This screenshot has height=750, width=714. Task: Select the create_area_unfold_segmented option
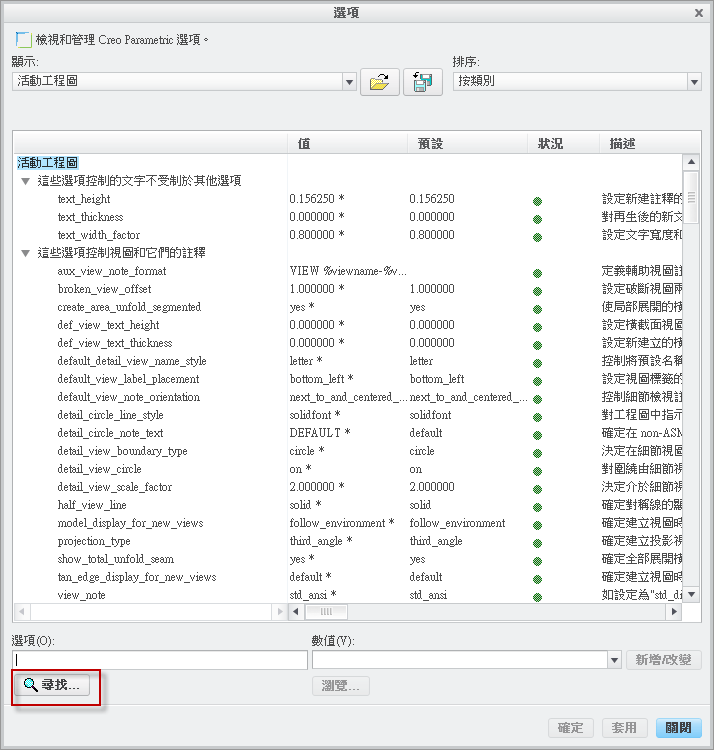pos(129,307)
